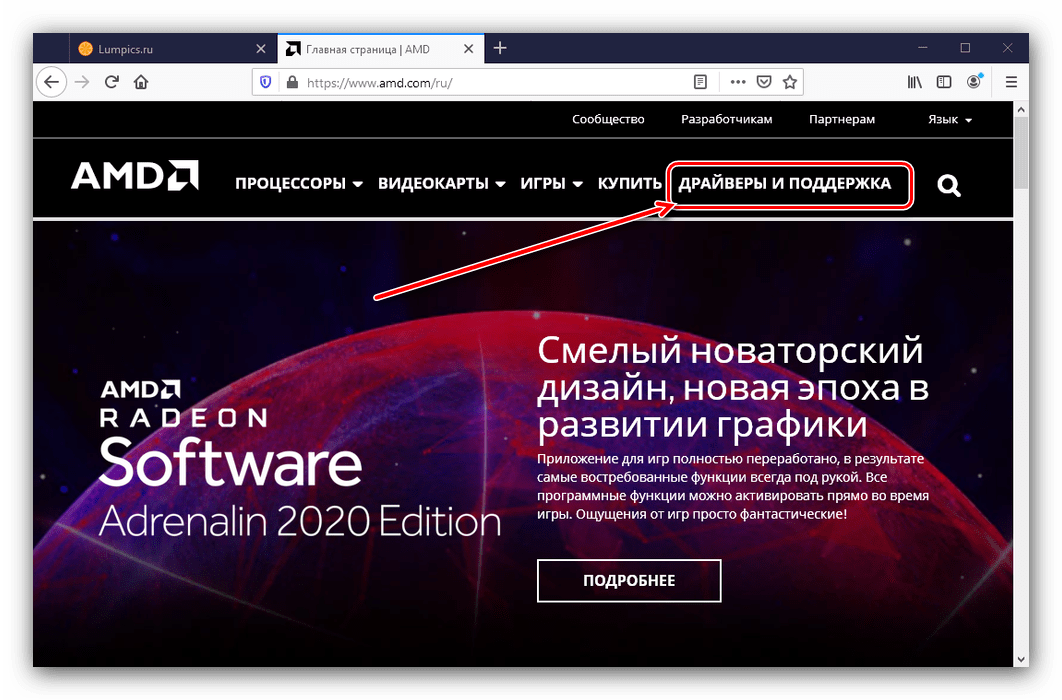This screenshot has height=700, width=1062.
Task: Expand the ВИДЕОКАРТЫ dropdown menu
Action: [441, 184]
